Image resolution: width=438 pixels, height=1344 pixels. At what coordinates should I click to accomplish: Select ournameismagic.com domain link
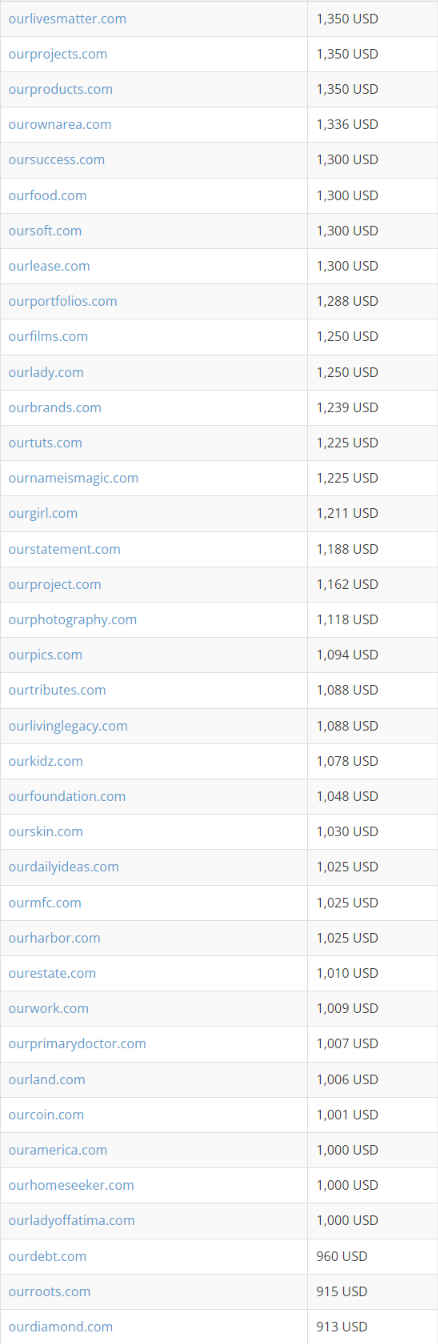[x=73, y=478]
